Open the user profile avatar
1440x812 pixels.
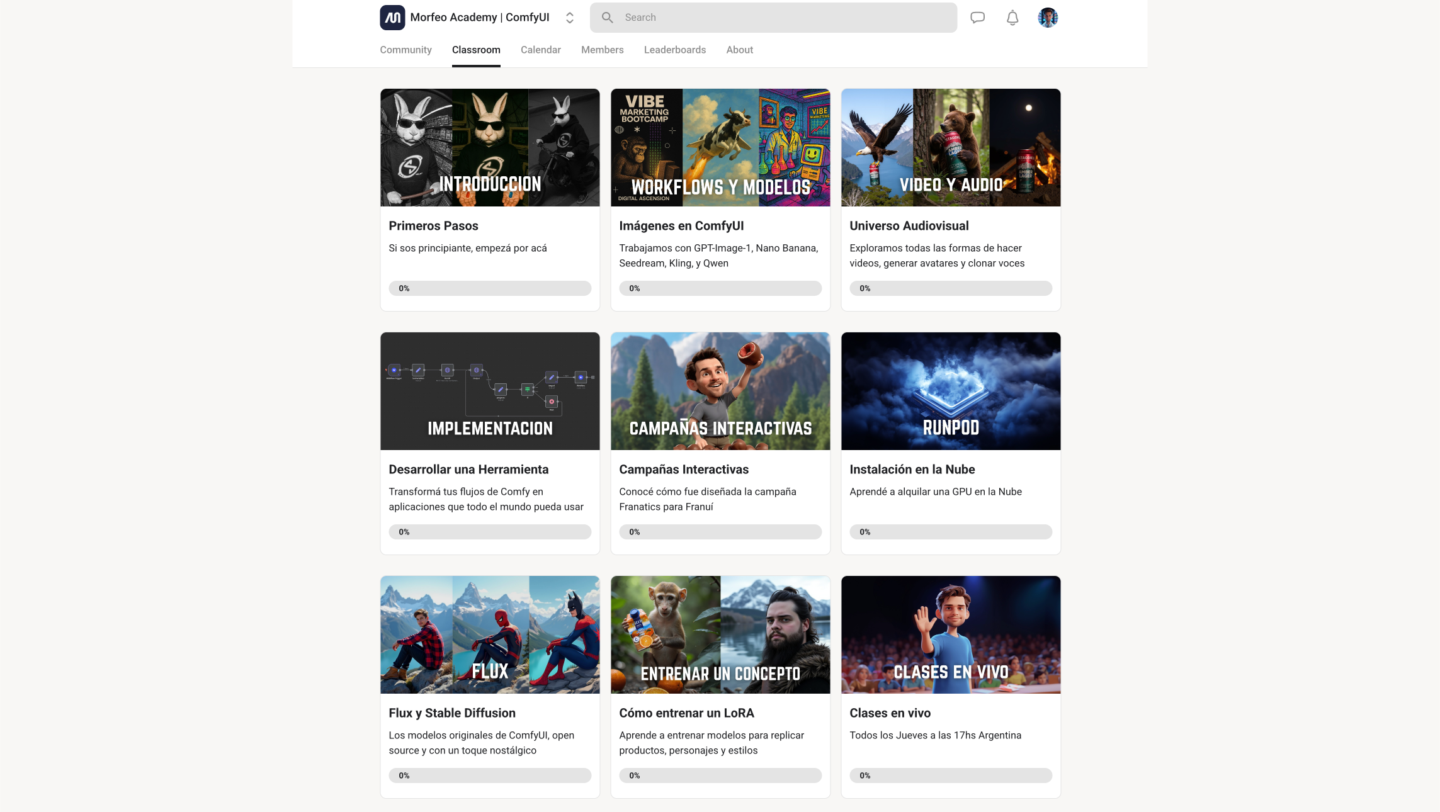pos(1048,17)
